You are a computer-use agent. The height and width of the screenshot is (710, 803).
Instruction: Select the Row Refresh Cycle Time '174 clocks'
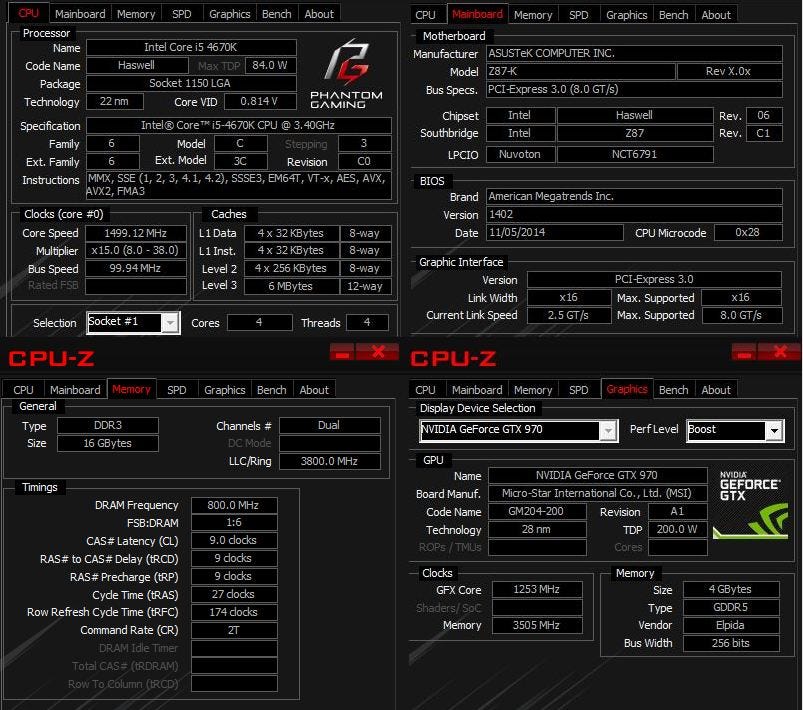(234, 612)
